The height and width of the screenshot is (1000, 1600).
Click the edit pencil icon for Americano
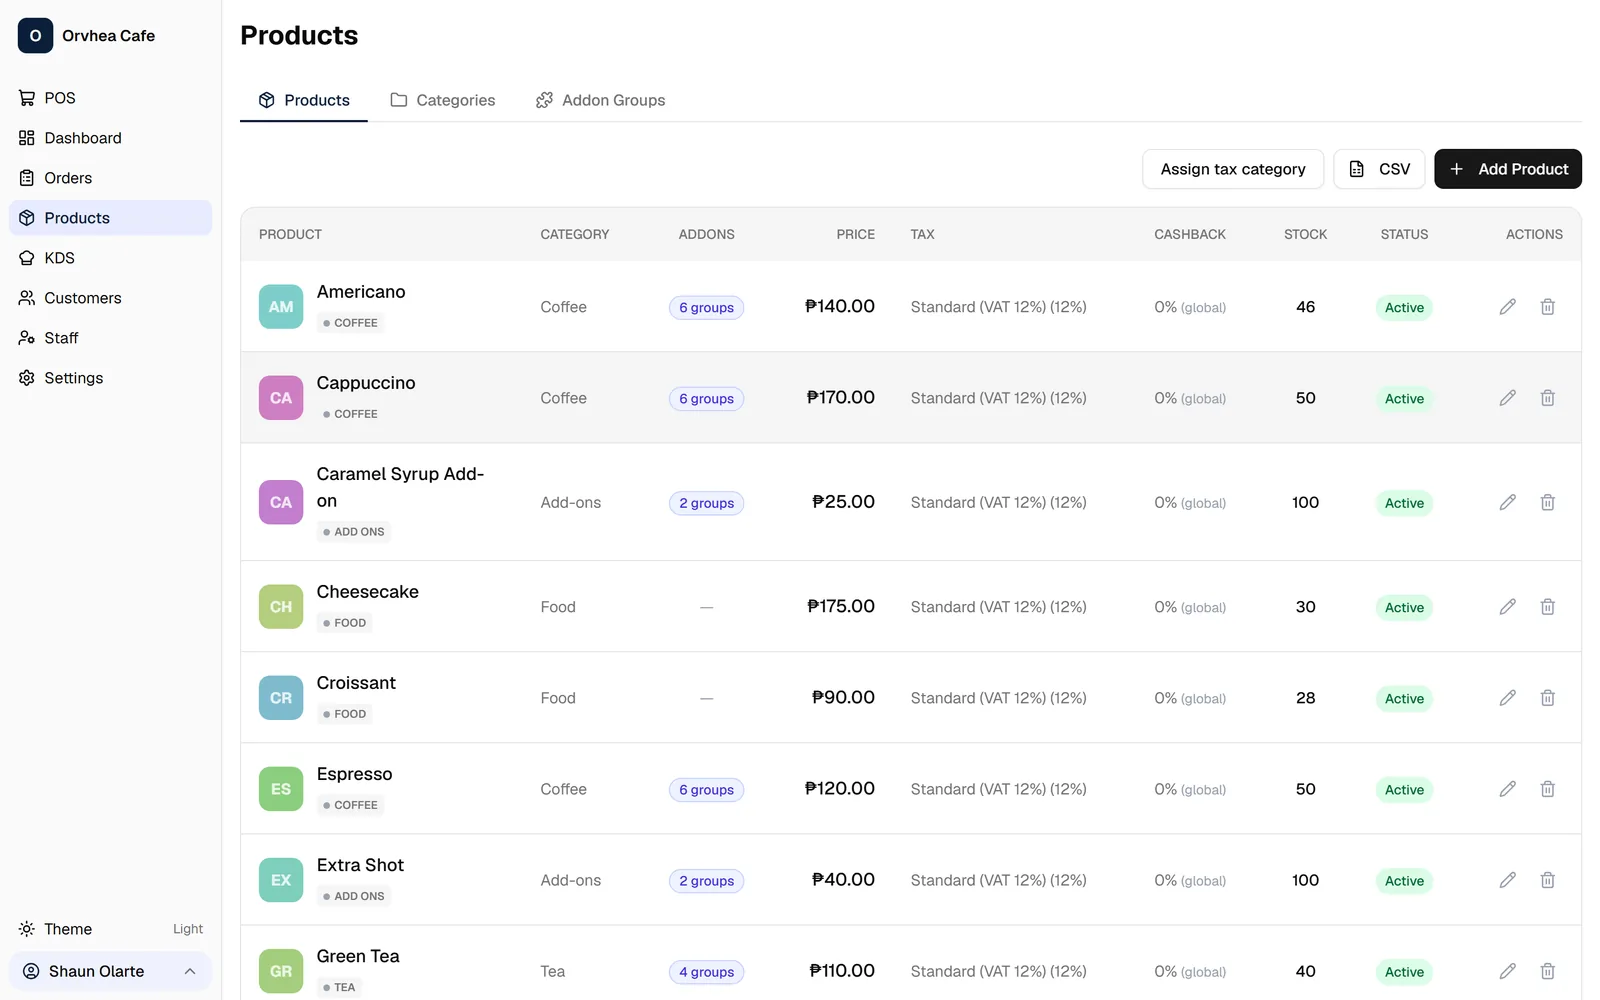pos(1507,307)
